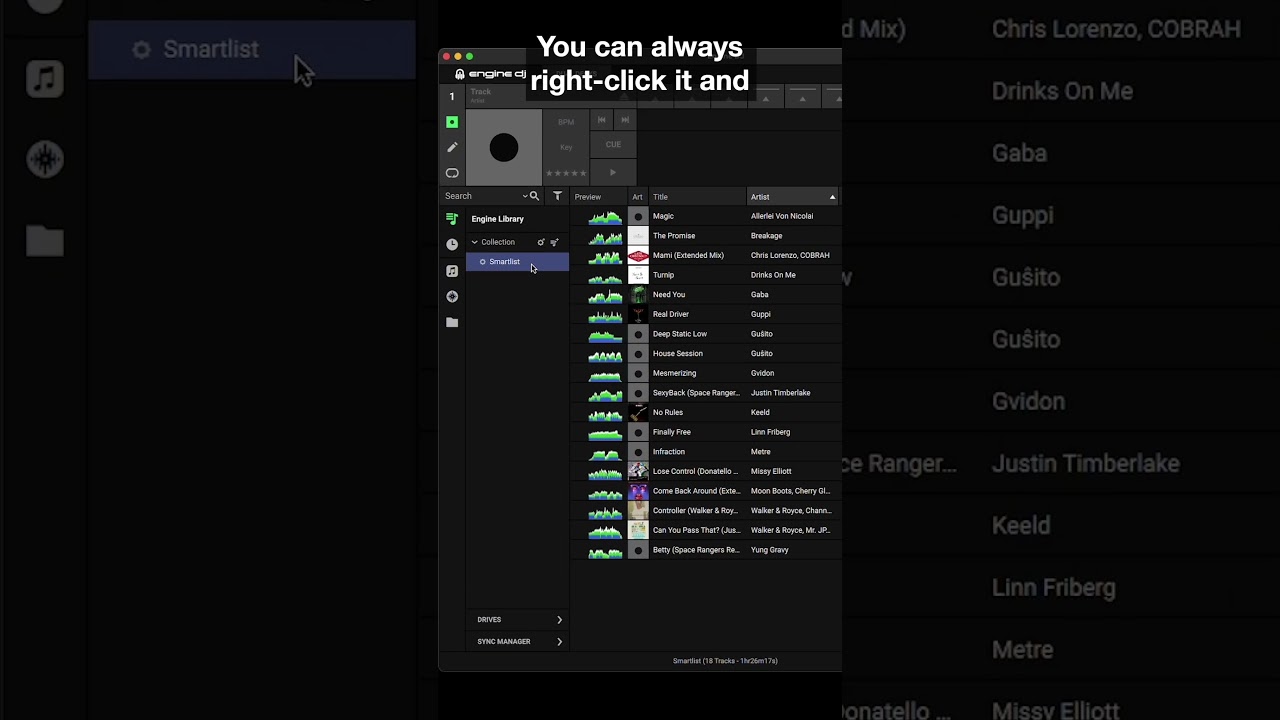Click album art for Lose Control
The width and height of the screenshot is (1280, 720).
click(x=638, y=471)
